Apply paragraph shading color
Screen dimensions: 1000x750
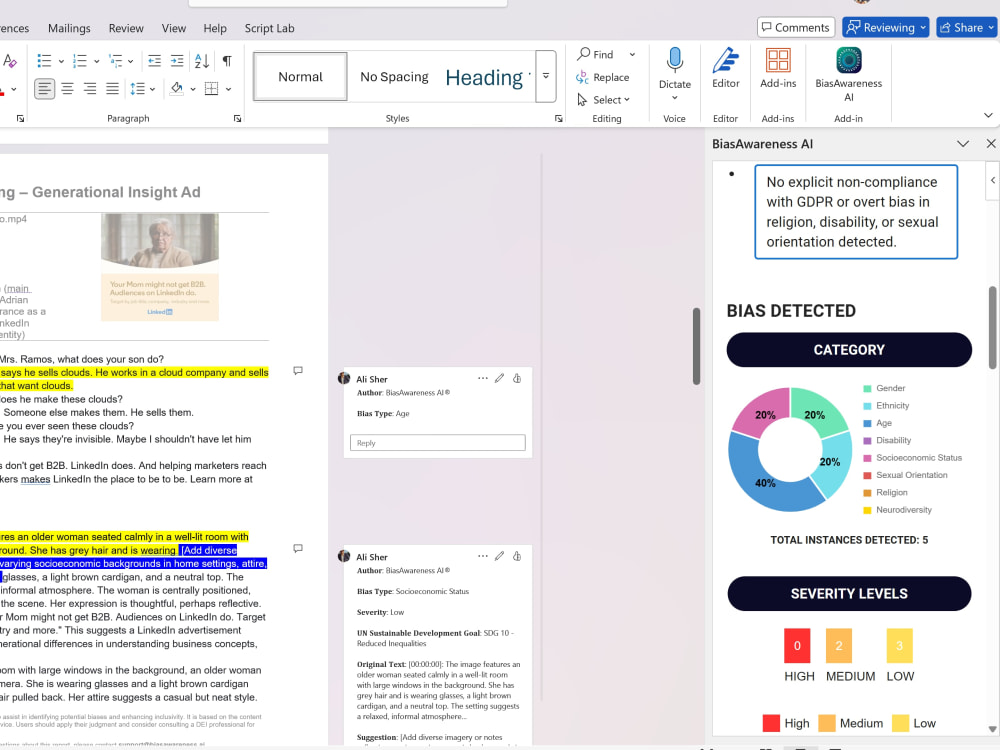[177, 89]
